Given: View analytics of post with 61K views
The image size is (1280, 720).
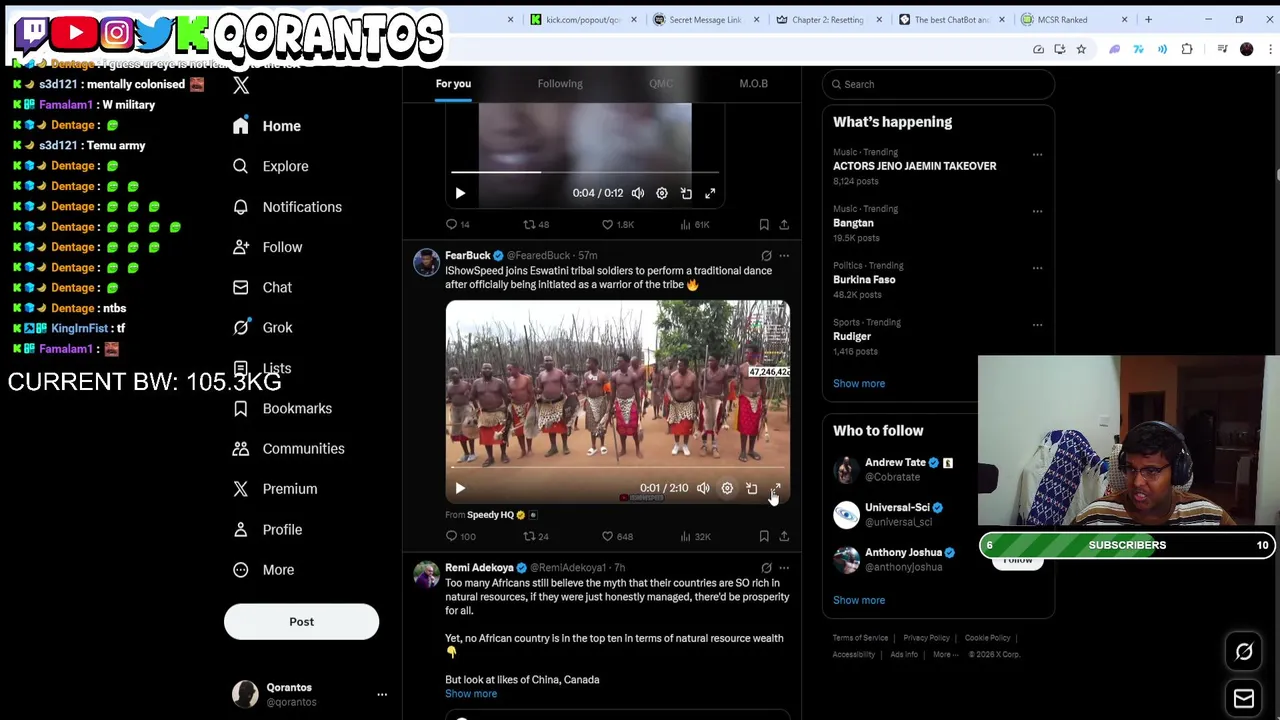Looking at the screenshot, I should (x=695, y=225).
